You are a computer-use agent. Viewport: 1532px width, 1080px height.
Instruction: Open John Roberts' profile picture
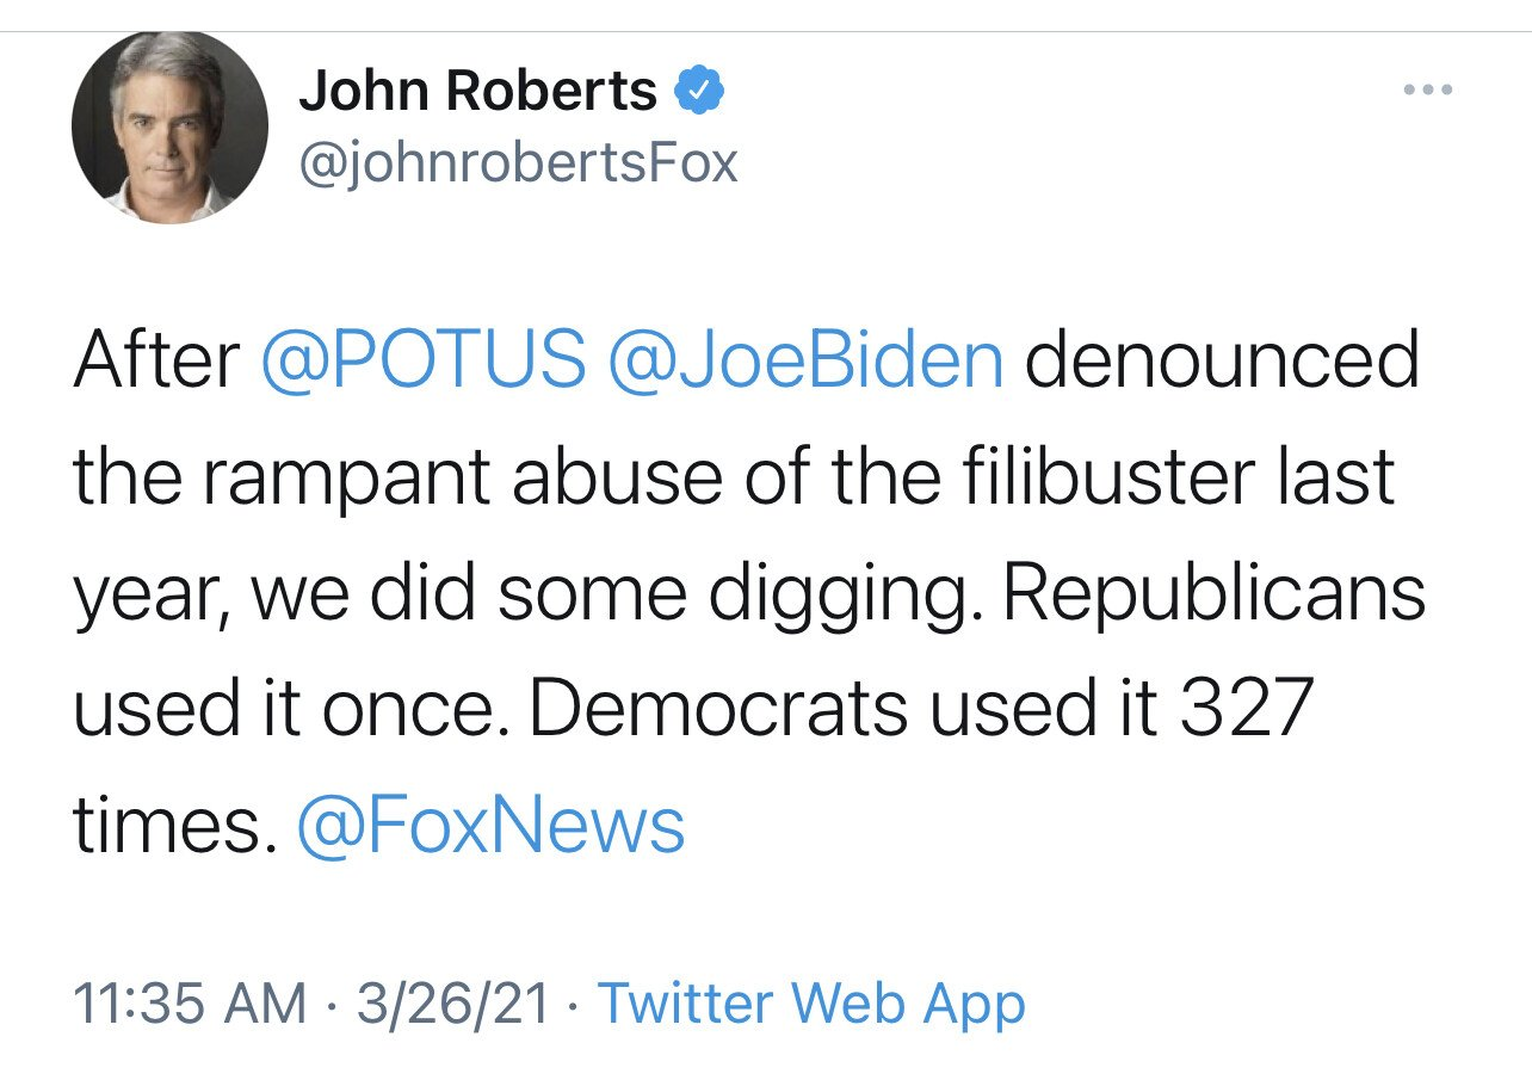pyautogui.click(x=170, y=127)
